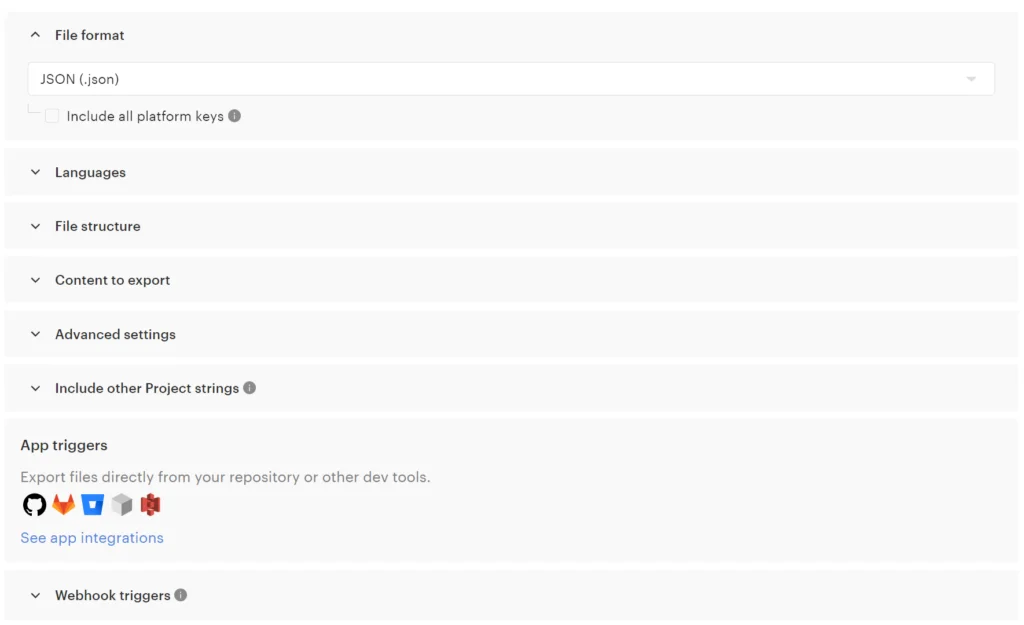Click the GitLab fox icon

(x=64, y=505)
